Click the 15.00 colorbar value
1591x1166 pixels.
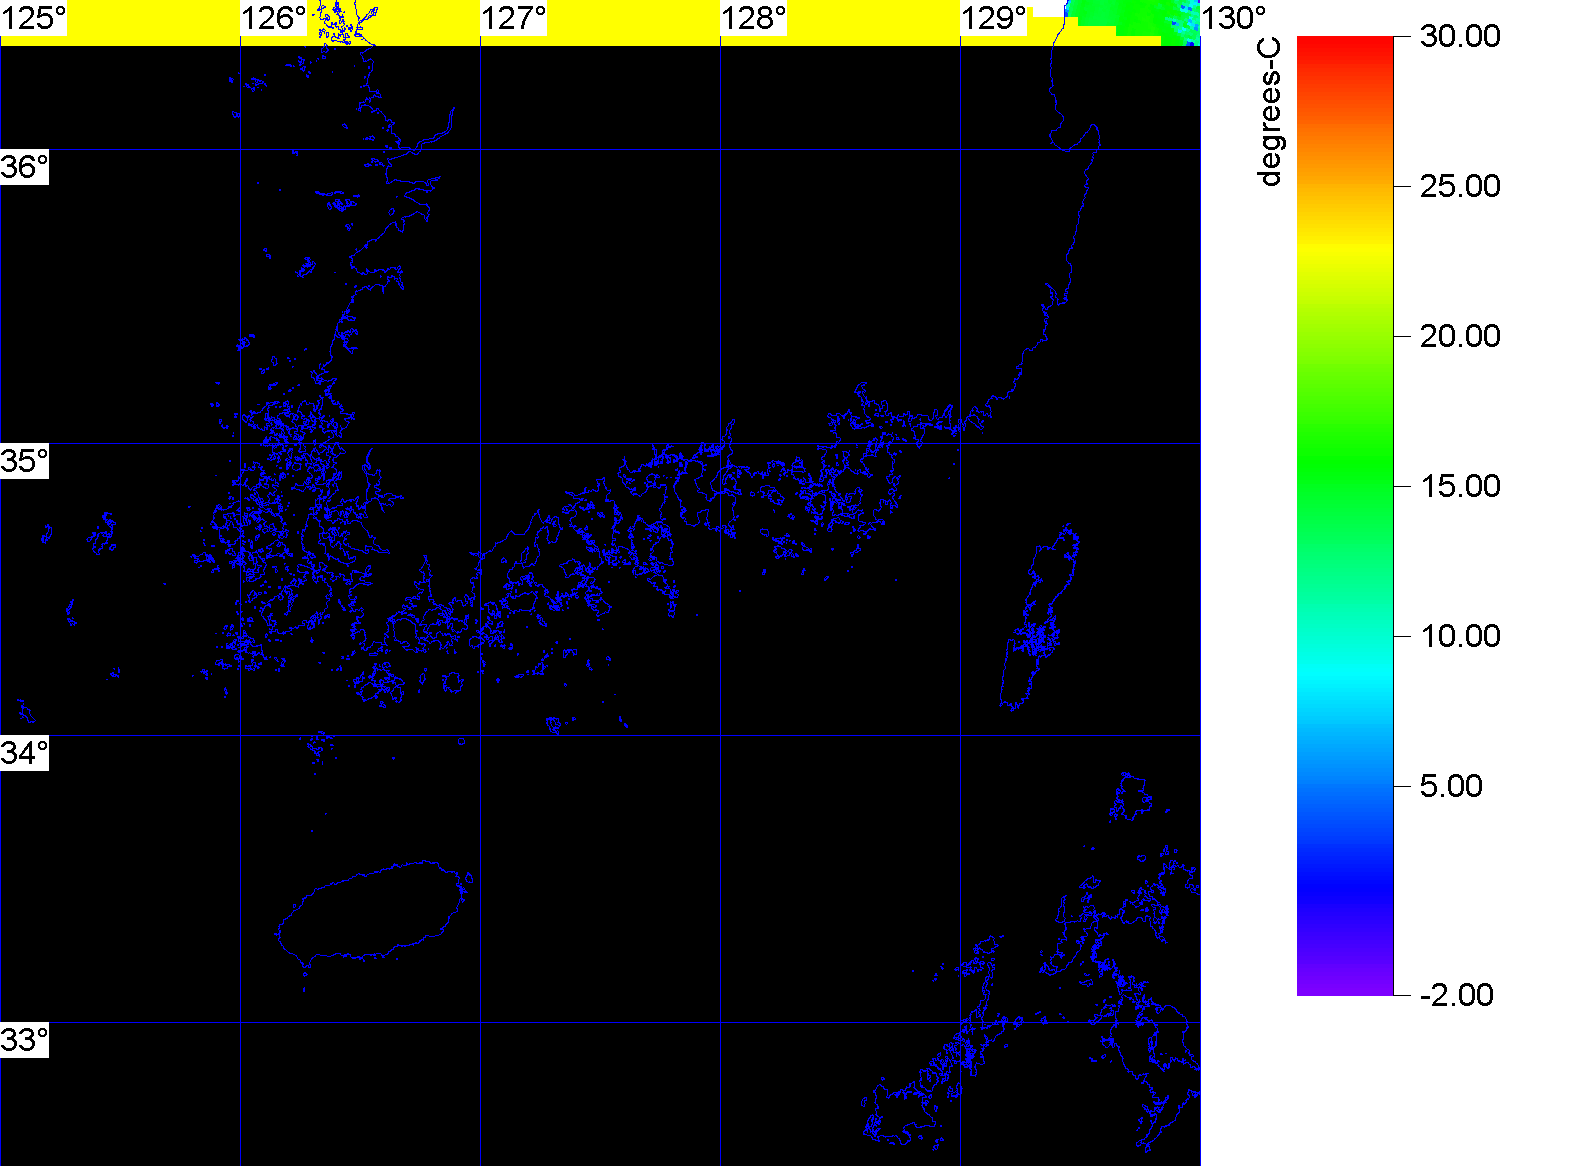pyautogui.click(x=1460, y=486)
